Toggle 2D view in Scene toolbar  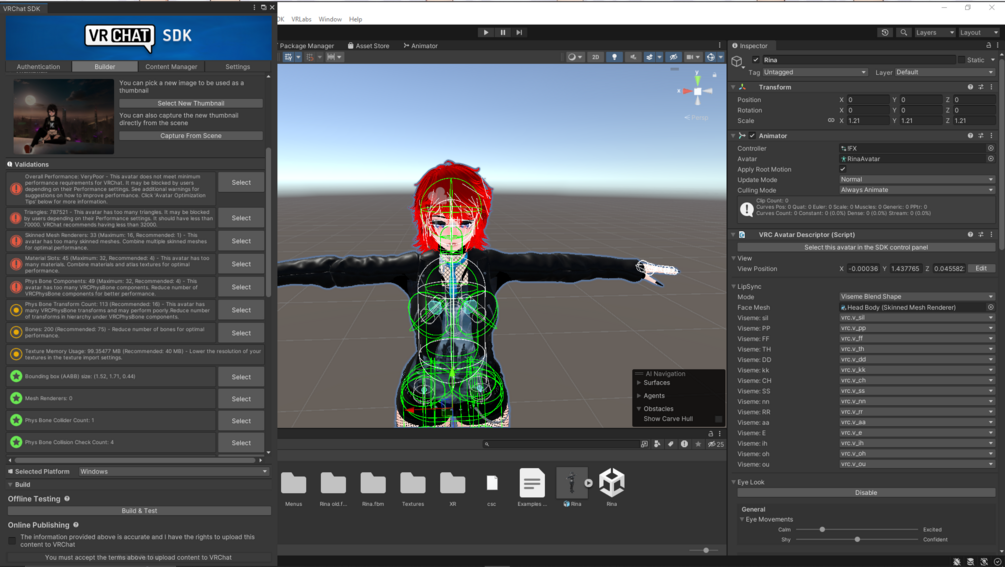tap(595, 57)
